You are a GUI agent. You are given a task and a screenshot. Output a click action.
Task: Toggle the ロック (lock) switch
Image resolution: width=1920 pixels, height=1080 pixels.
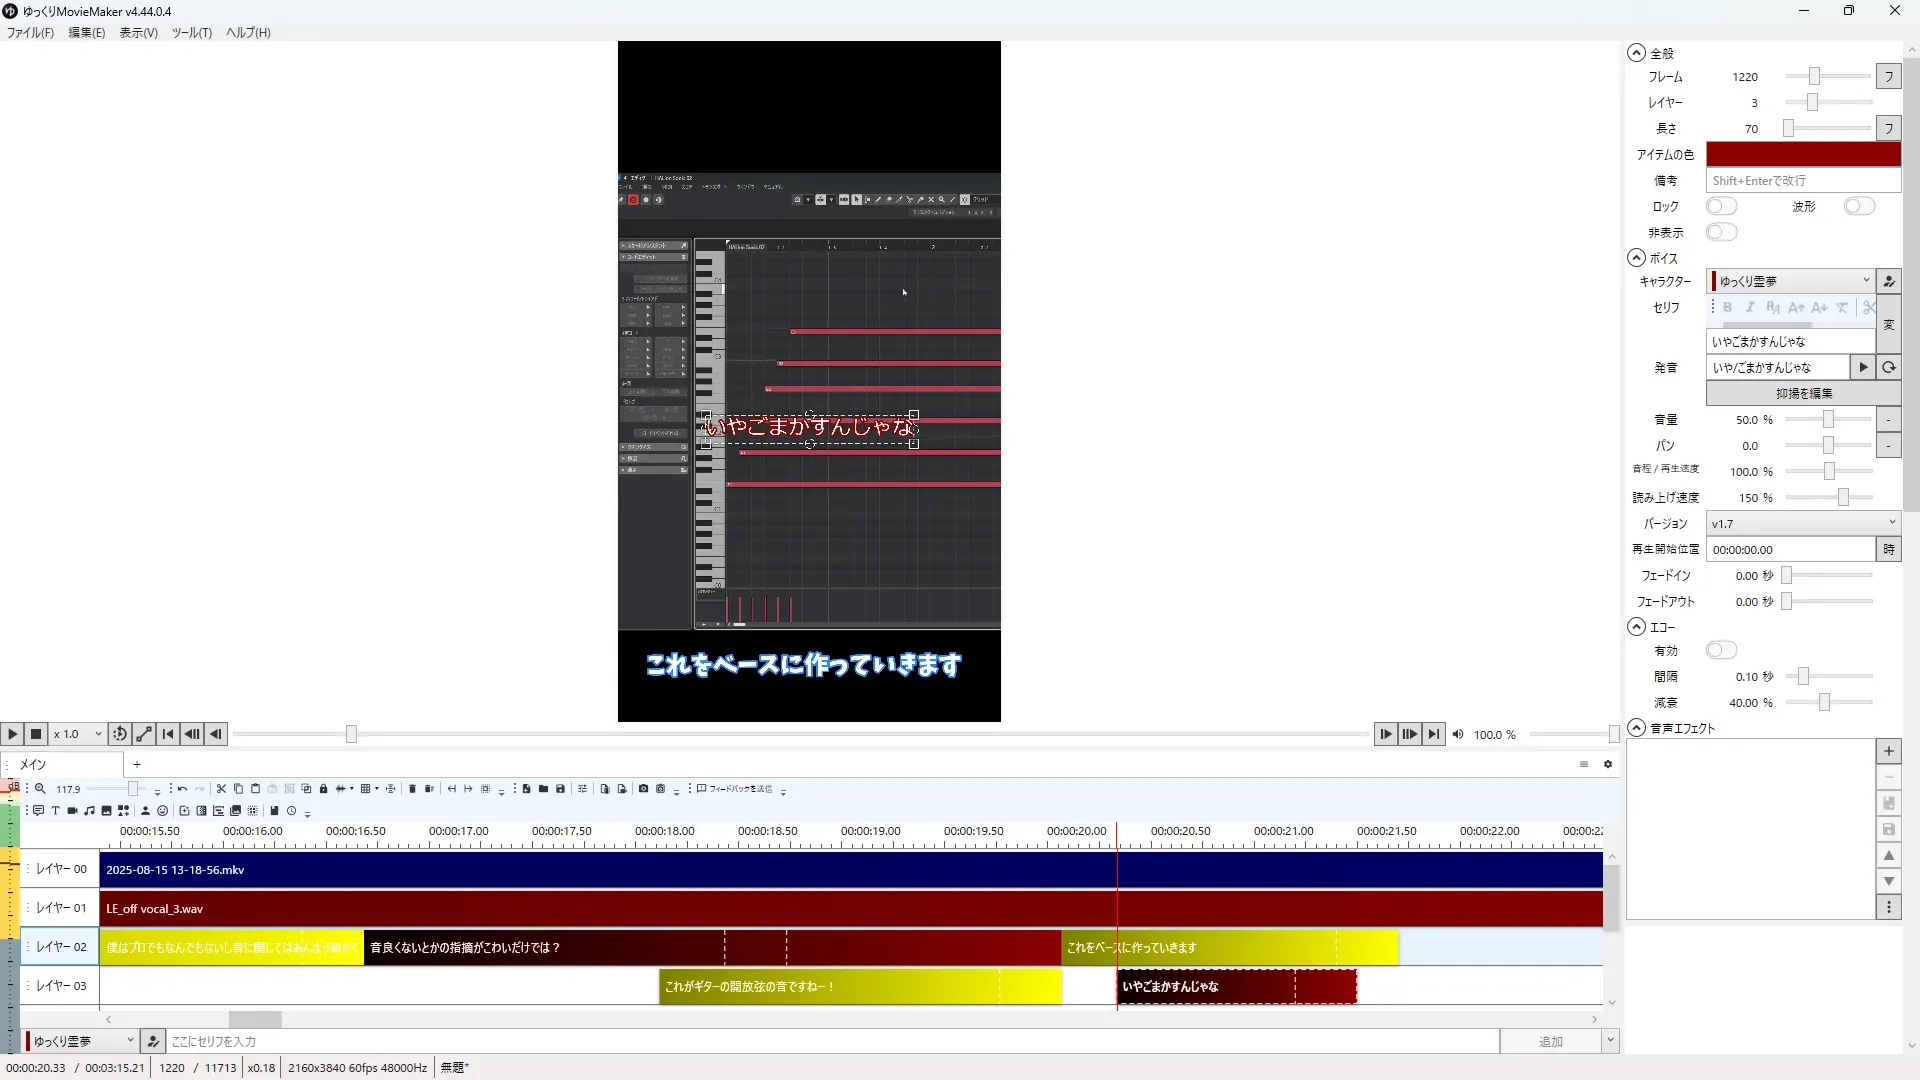pos(1721,206)
